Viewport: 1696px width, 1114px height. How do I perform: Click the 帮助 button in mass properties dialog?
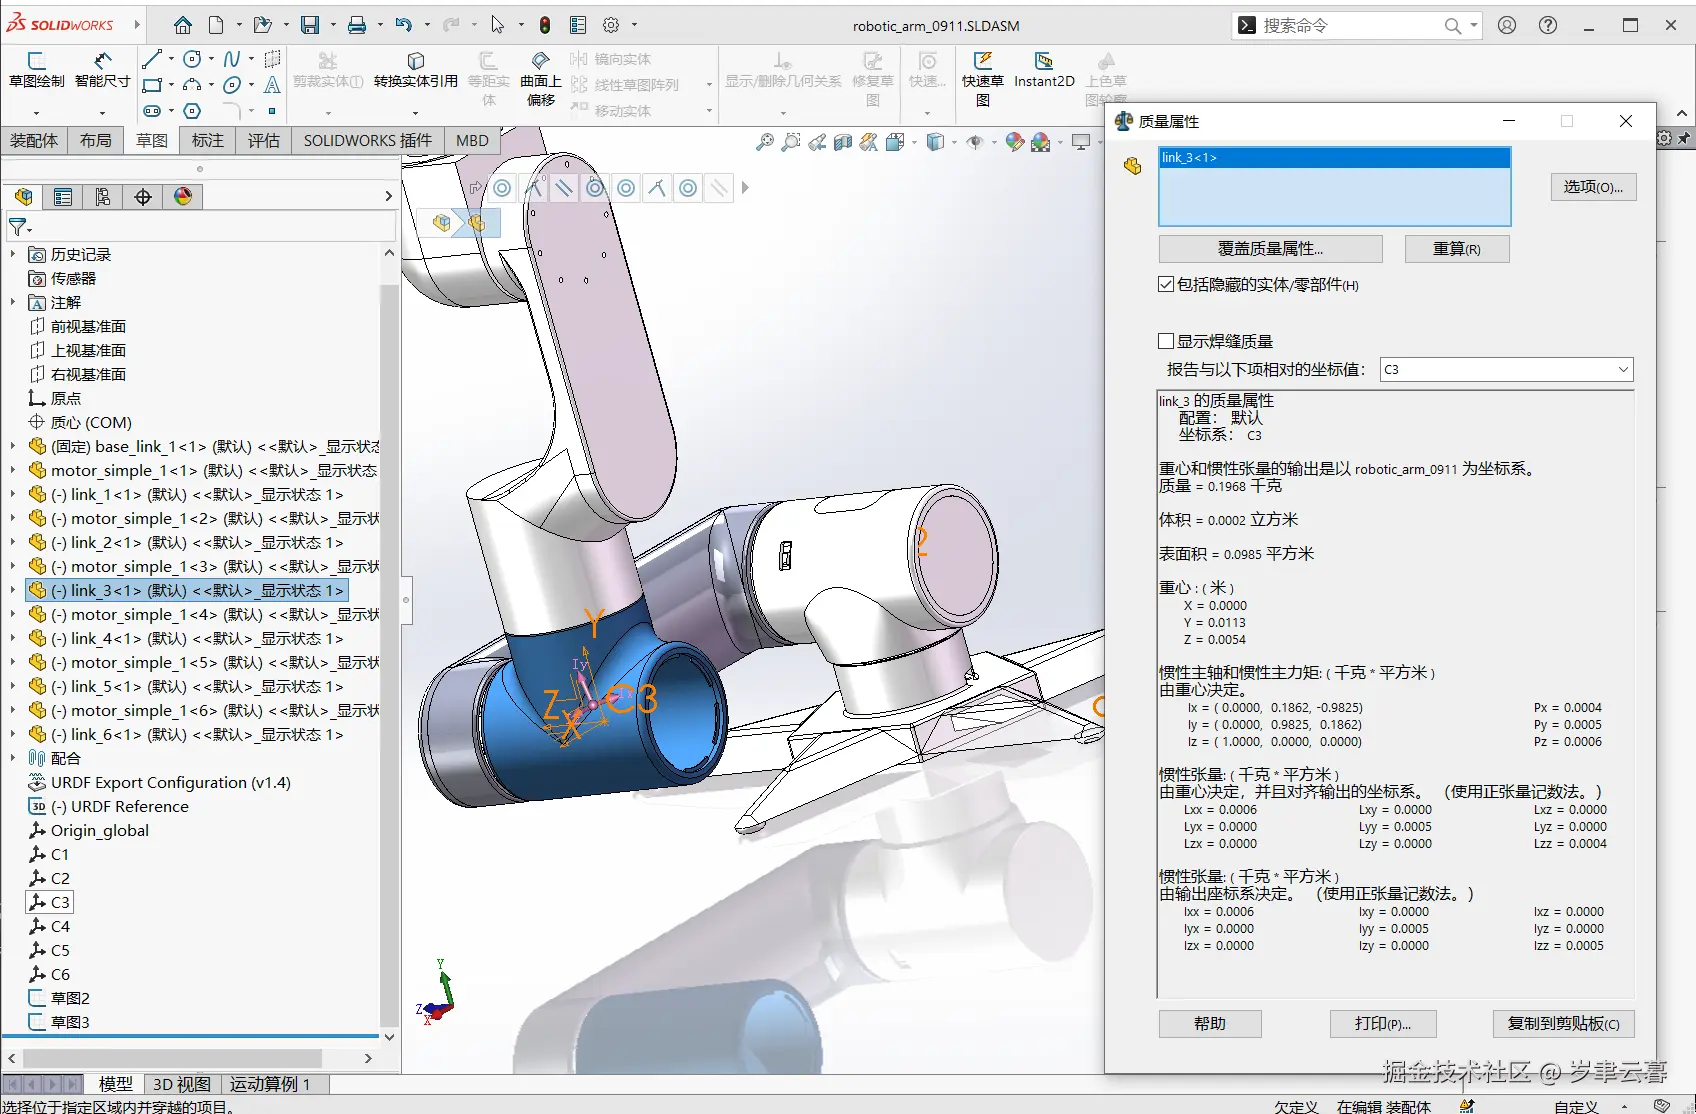click(1210, 1024)
